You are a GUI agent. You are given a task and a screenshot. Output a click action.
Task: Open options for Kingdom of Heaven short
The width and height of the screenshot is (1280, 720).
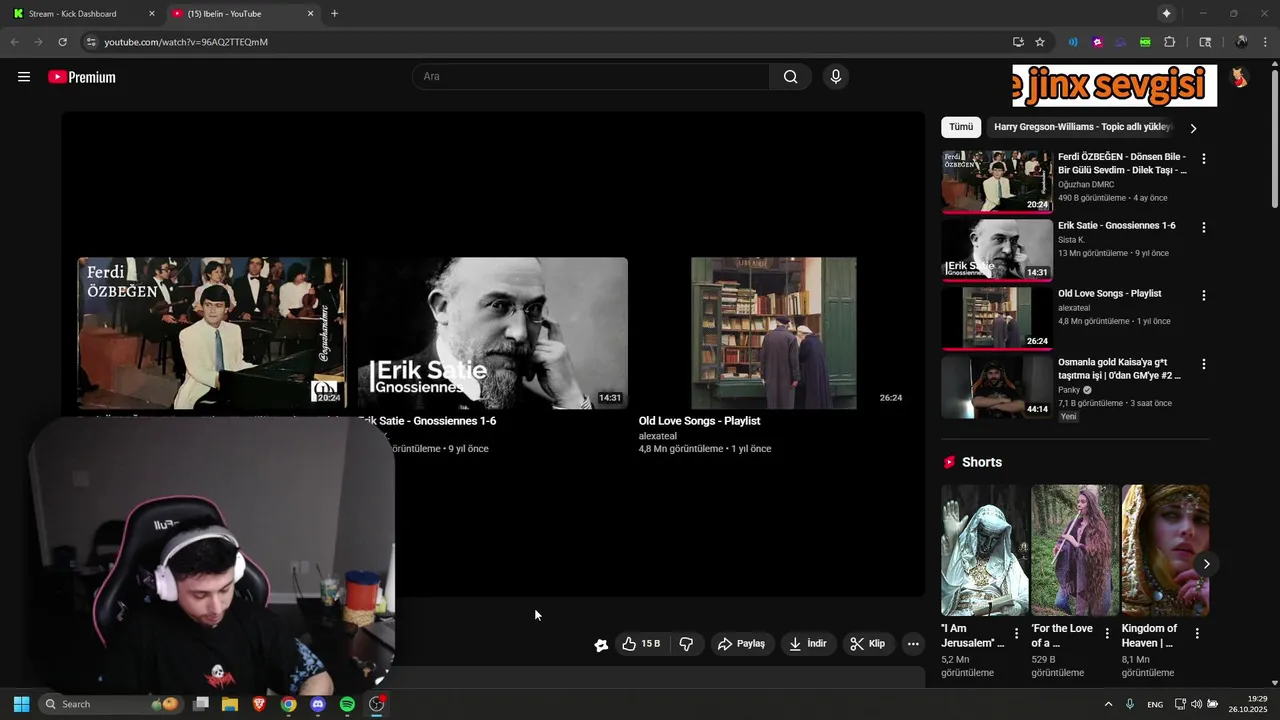[1197, 633]
